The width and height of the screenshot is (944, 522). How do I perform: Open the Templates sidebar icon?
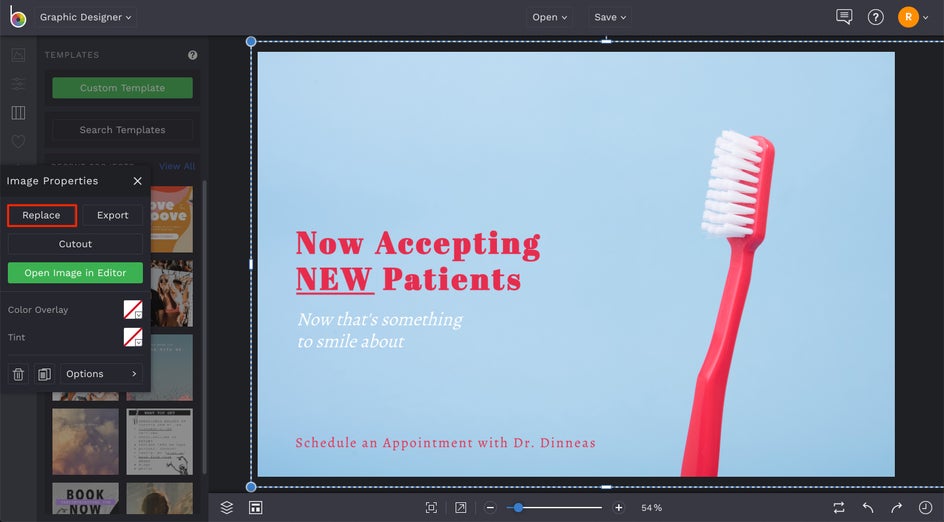click(18, 113)
